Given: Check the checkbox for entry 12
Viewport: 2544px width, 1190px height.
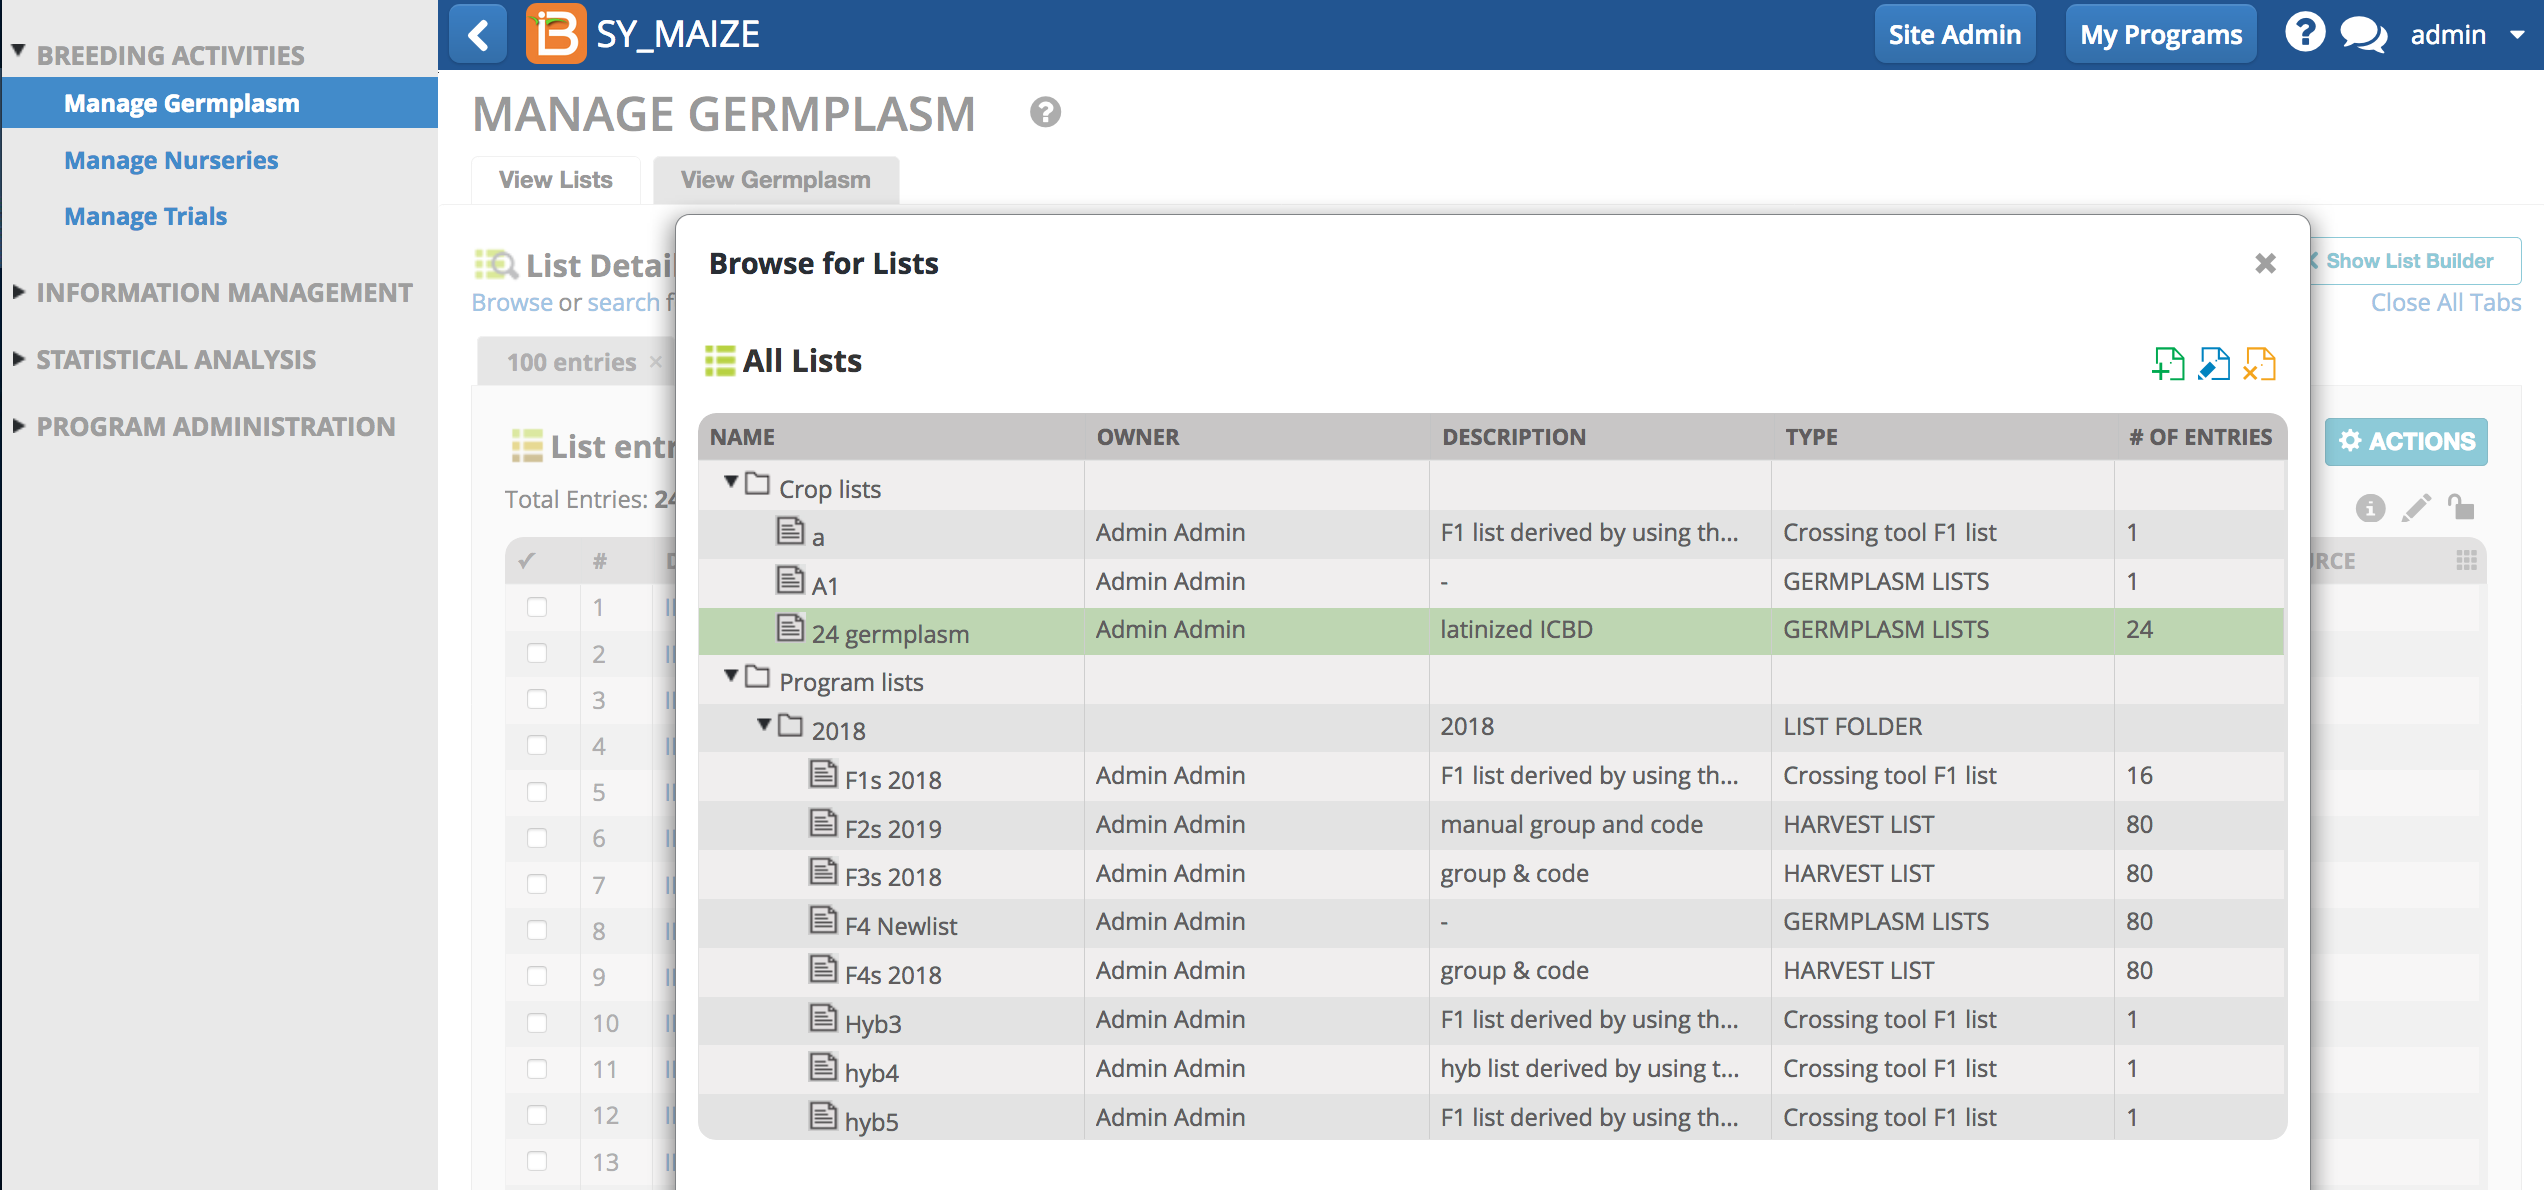Looking at the screenshot, I should (537, 1115).
